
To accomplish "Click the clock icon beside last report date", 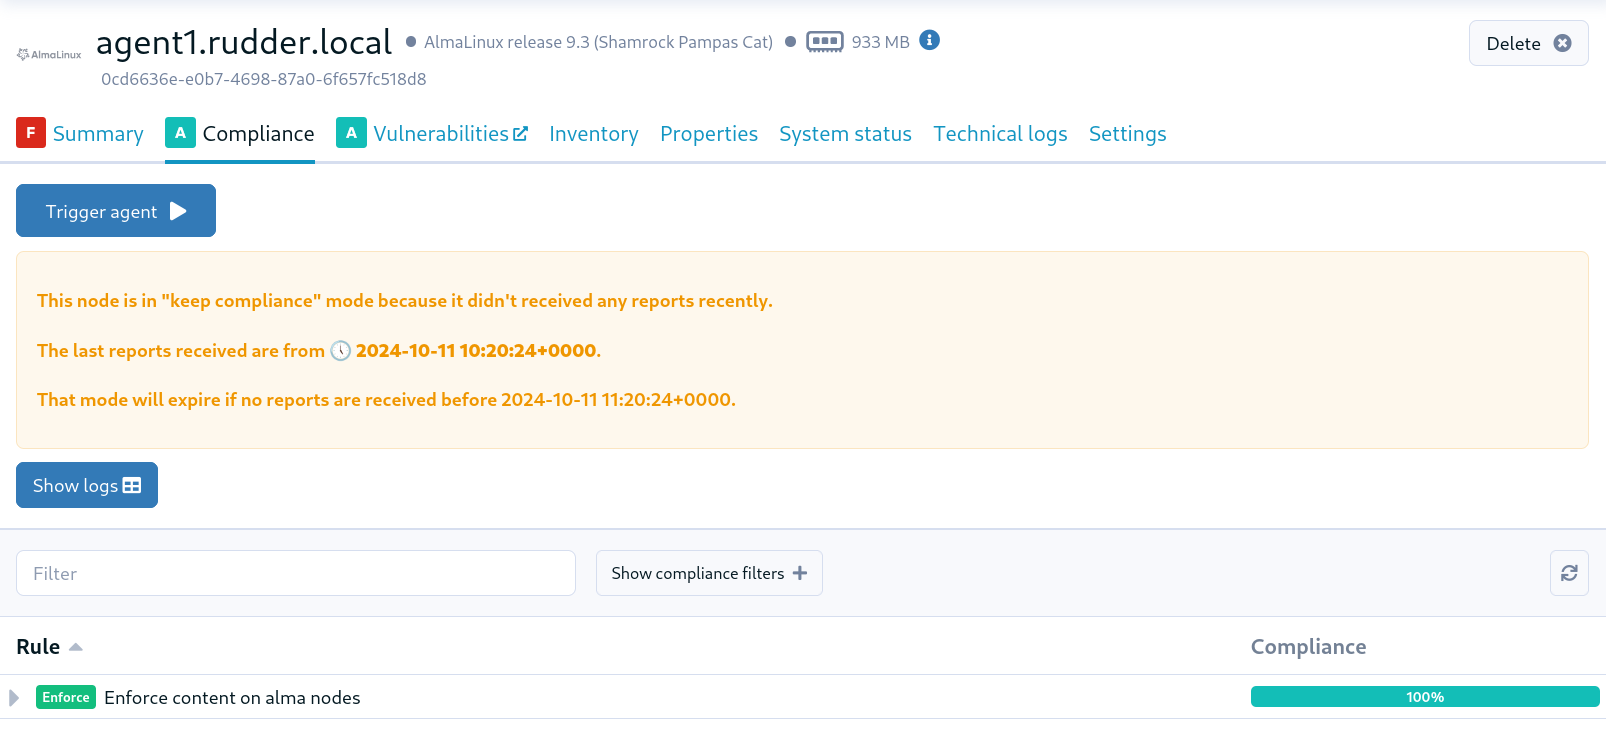I will coord(341,351).
